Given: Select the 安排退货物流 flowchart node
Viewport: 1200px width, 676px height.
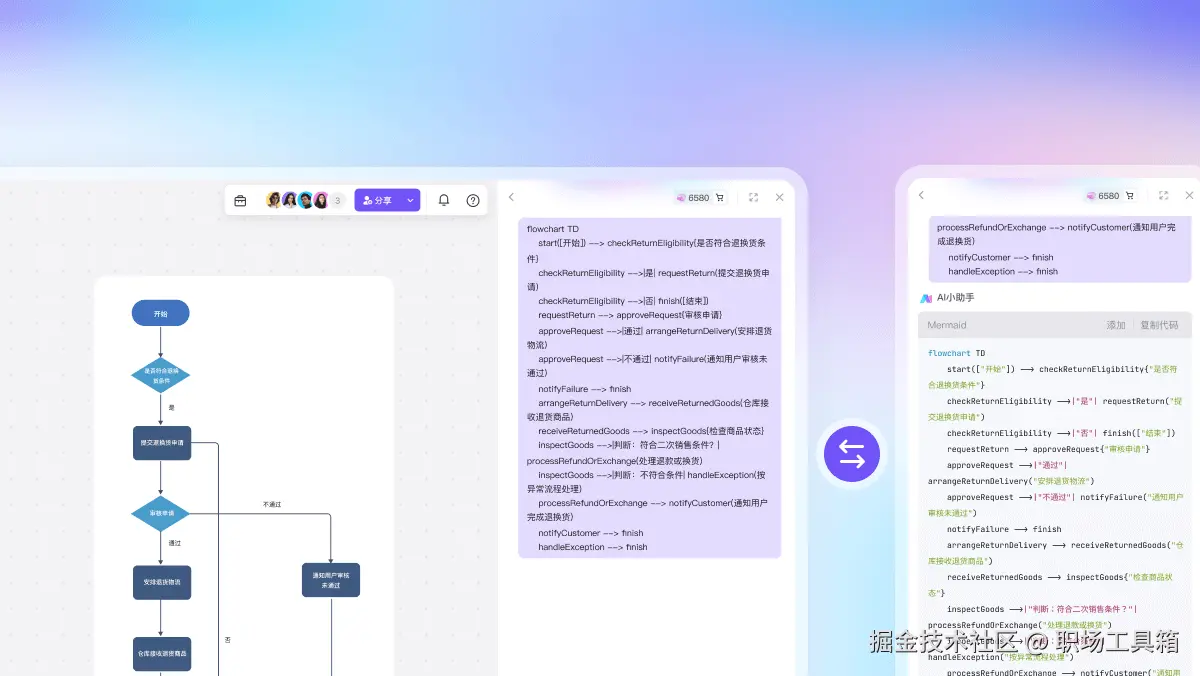Looking at the screenshot, I should tap(161, 582).
